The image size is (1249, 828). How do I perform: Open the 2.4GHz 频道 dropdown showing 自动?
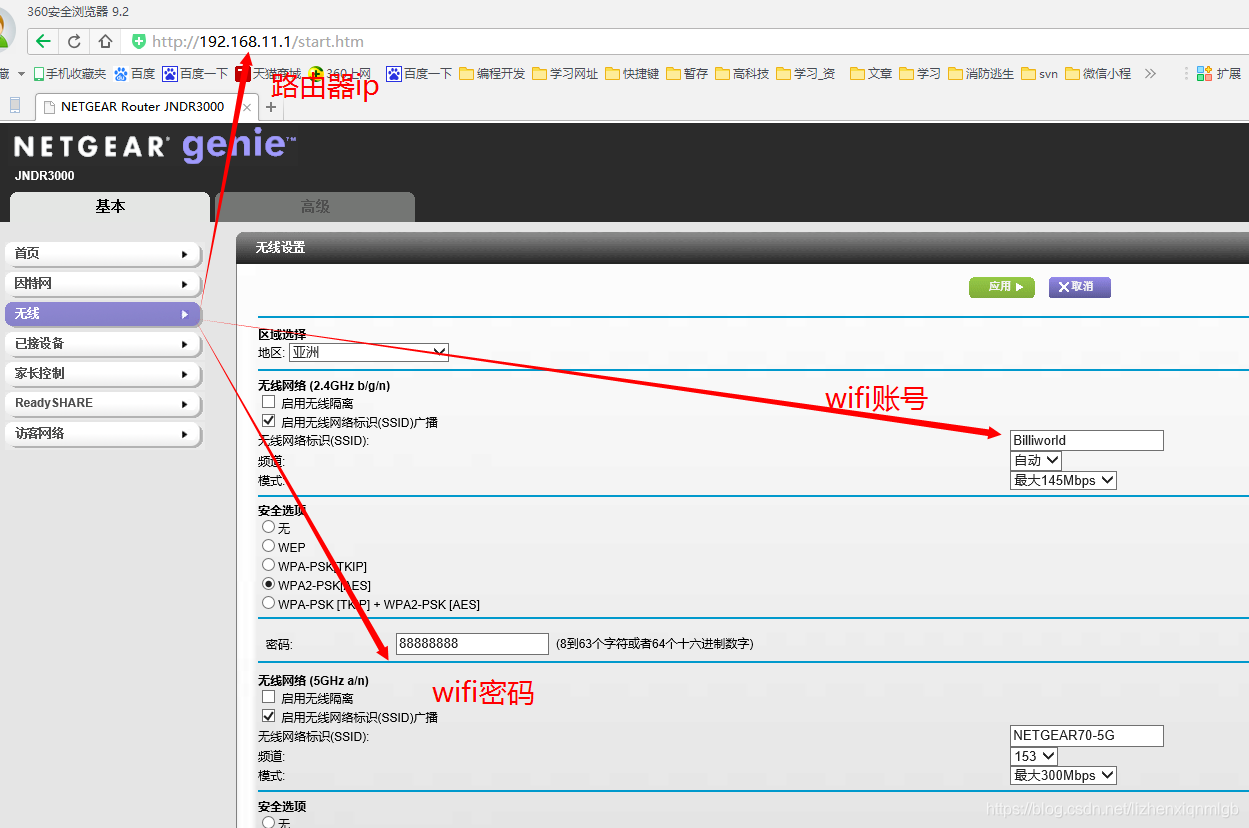tap(1036, 461)
